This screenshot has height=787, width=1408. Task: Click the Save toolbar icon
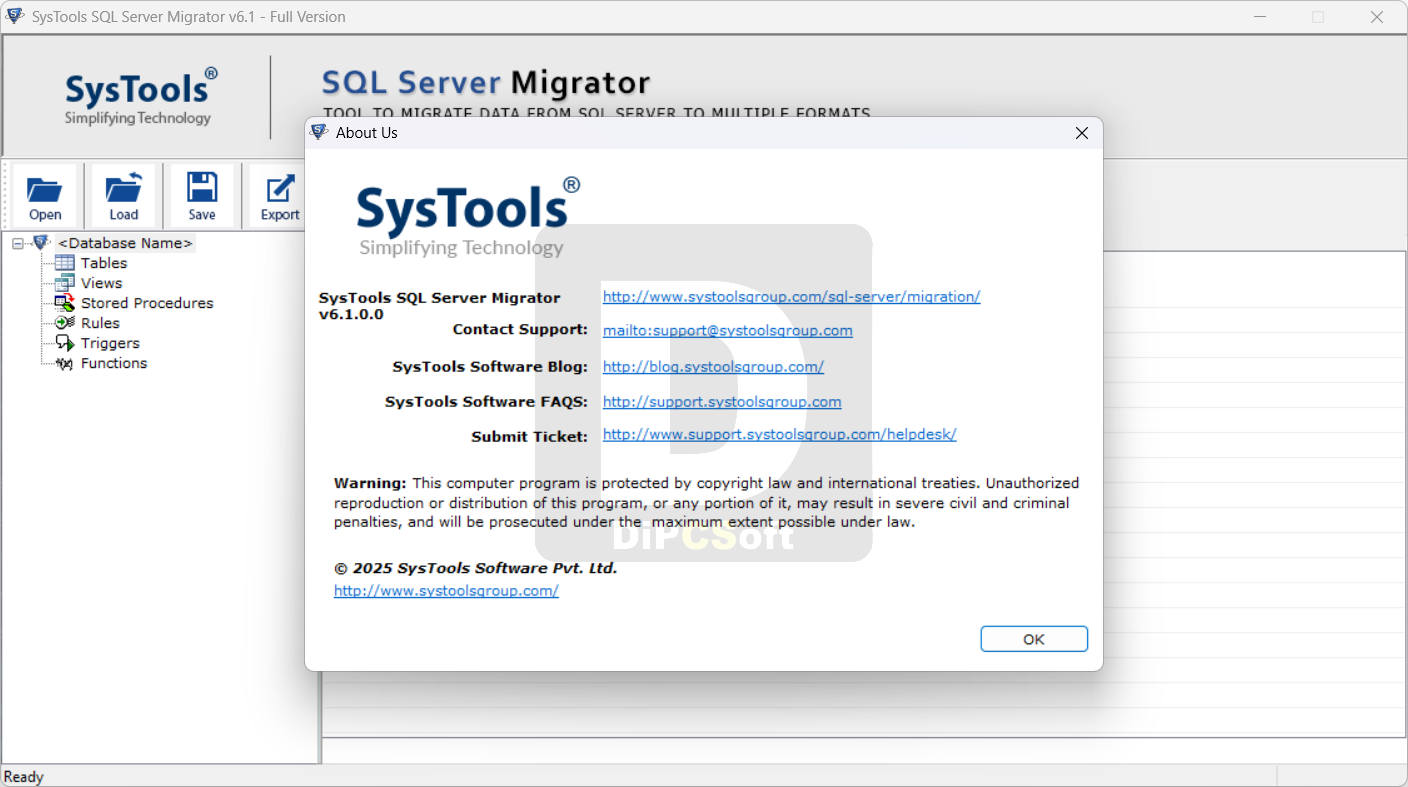tap(202, 187)
